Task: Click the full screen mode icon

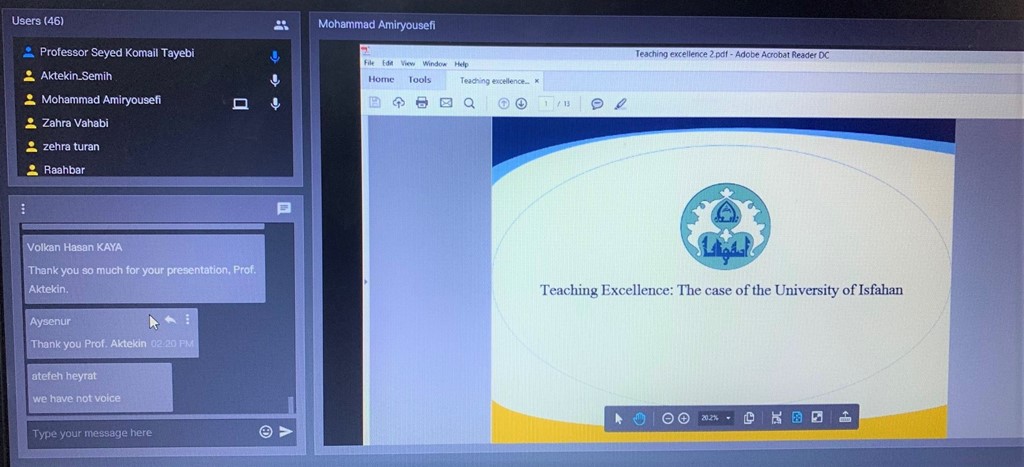Action: [x=817, y=417]
